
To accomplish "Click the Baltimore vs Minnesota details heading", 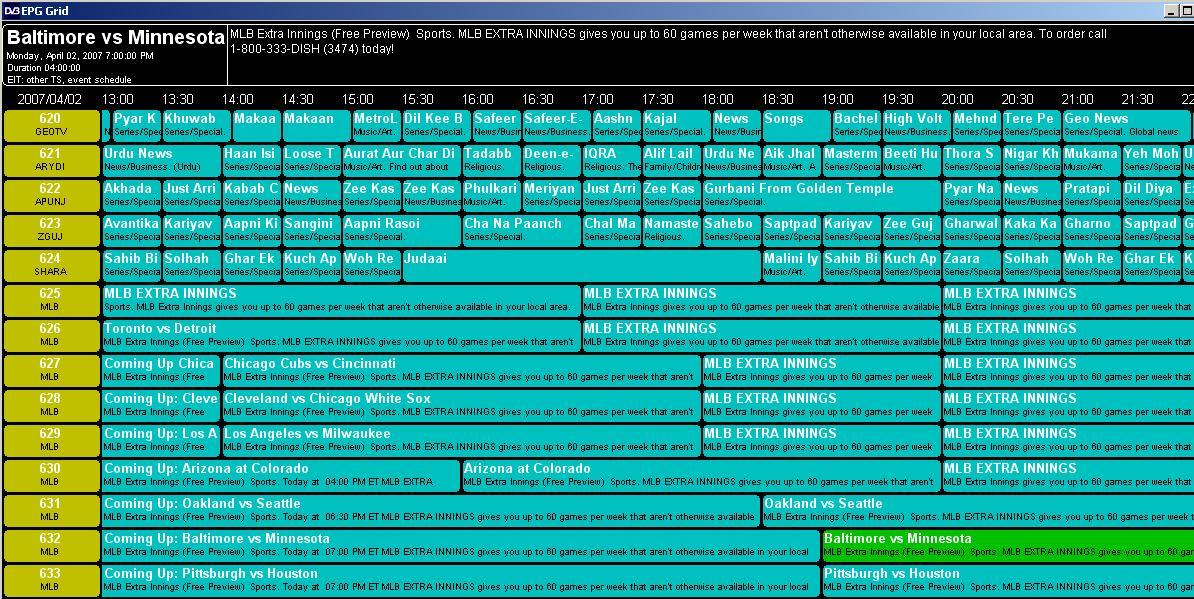I will coord(116,37).
